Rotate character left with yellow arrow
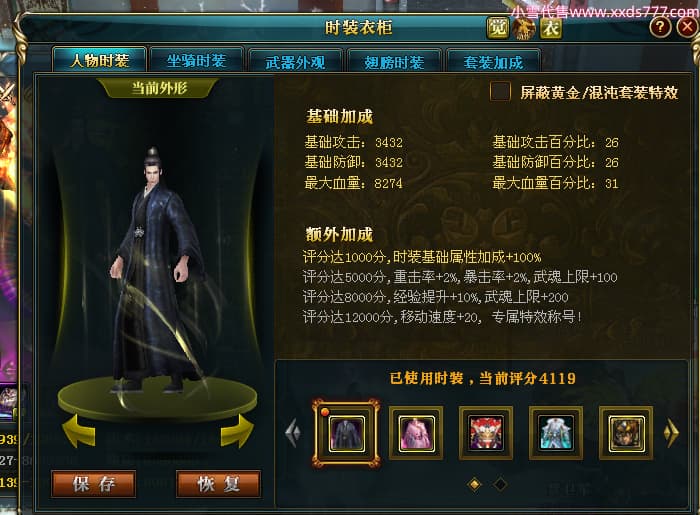This screenshot has height=515, width=700. [x=79, y=431]
